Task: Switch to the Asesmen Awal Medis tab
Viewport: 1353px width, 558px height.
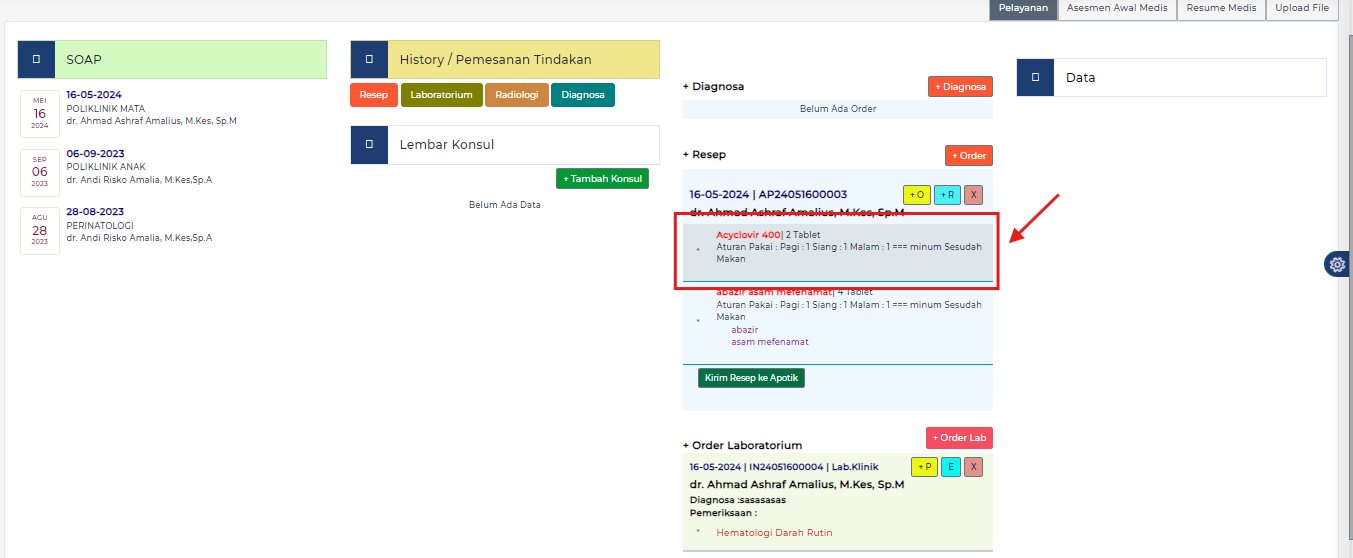Action: point(1117,8)
